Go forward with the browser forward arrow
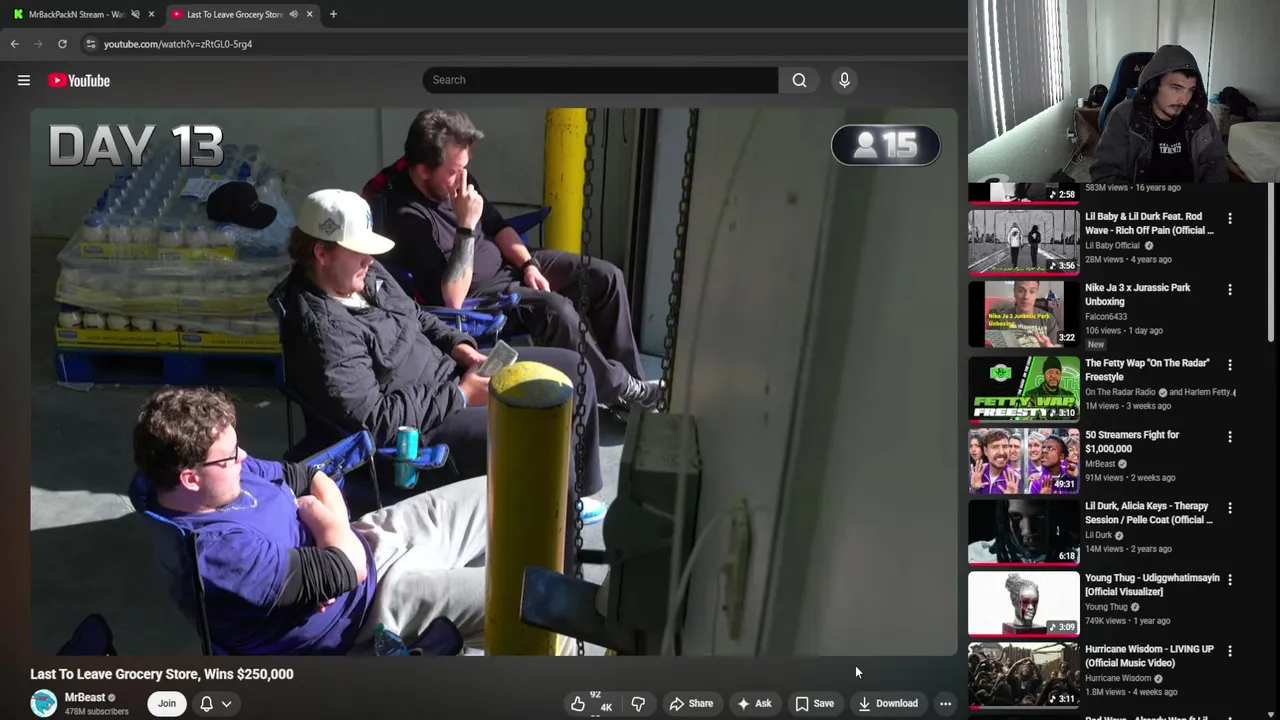This screenshot has width=1280, height=720. click(x=38, y=44)
